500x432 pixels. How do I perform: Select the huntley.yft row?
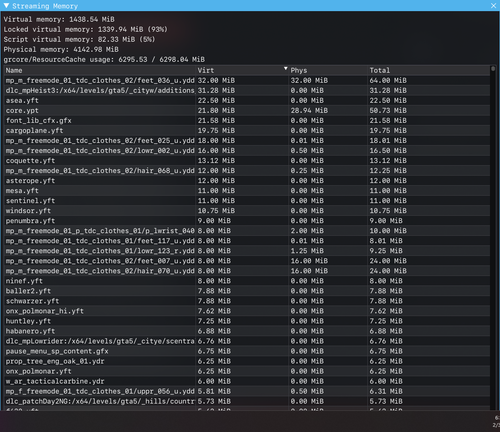[247, 321]
